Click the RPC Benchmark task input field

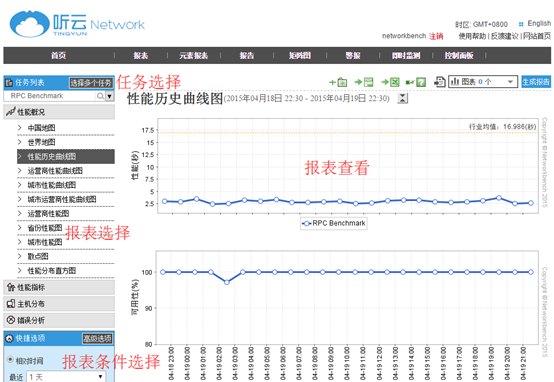[50, 96]
